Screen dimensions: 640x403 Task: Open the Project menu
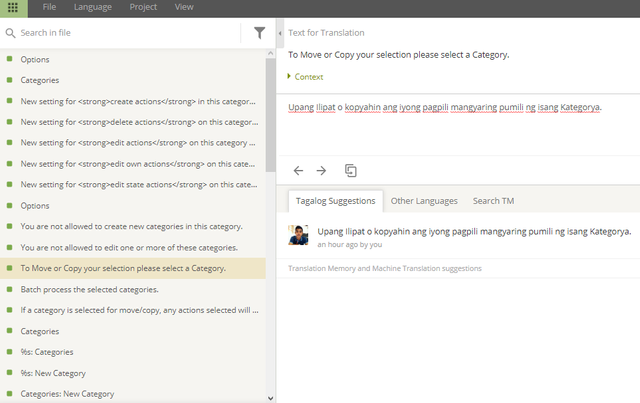143,7
